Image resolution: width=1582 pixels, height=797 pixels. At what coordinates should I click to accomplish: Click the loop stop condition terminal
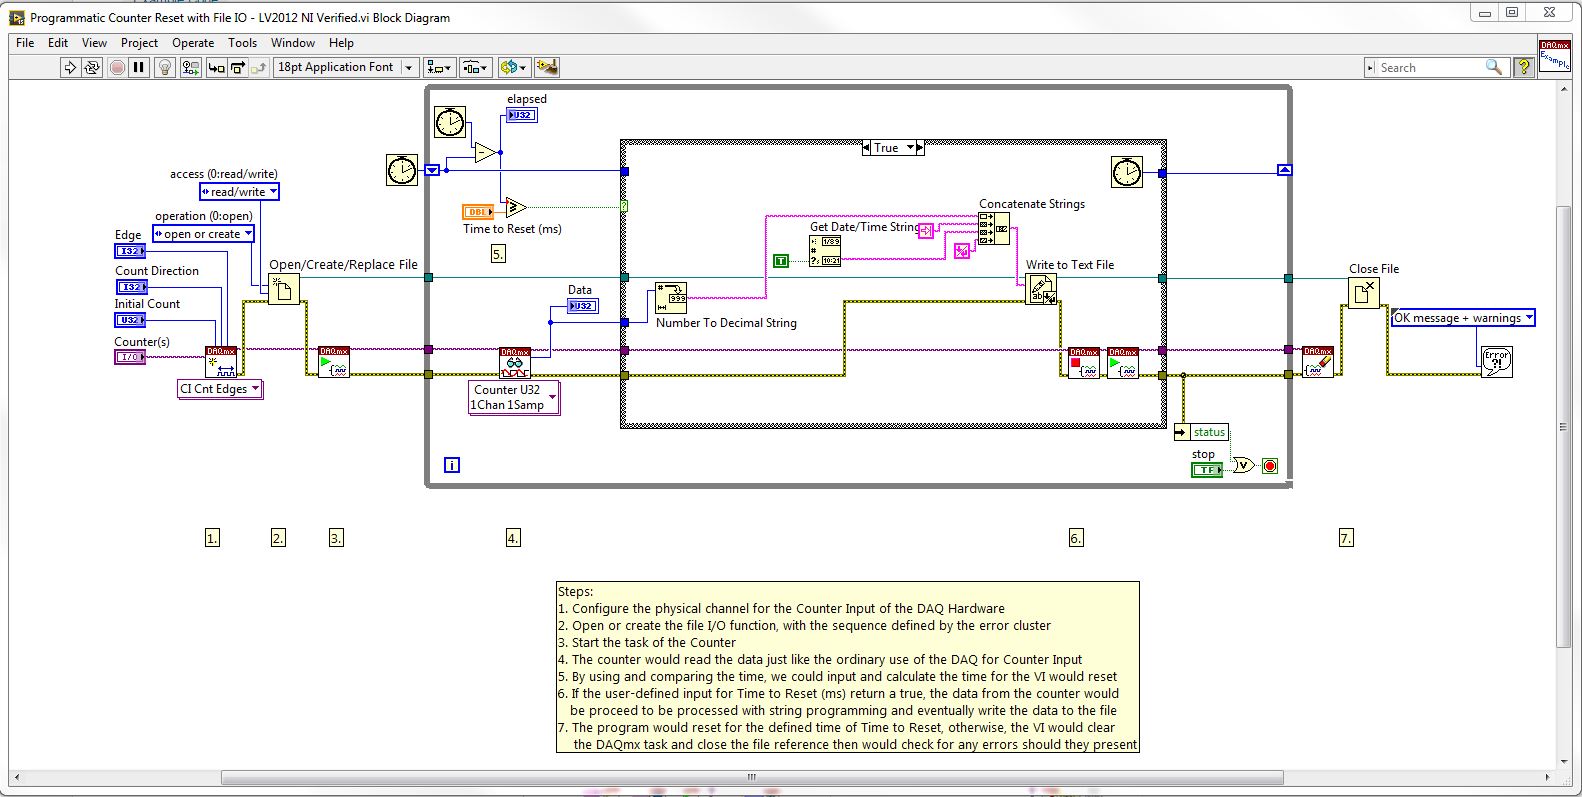pyautogui.click(x=1270, y=466)
